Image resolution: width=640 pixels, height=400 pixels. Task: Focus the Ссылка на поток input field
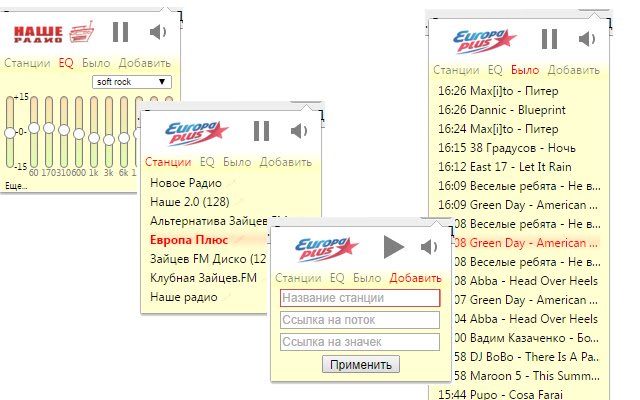point(360,320)
